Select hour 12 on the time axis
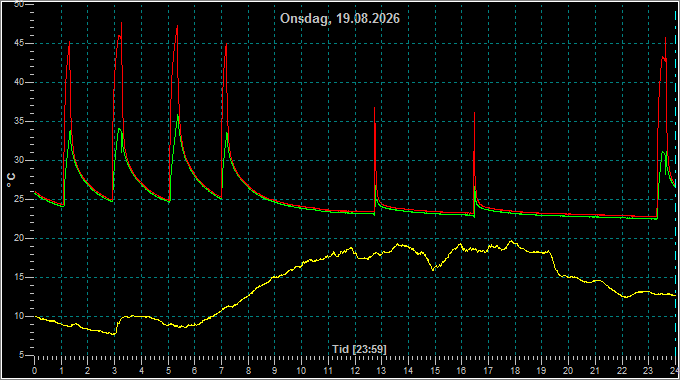The height and width of the screenshot is (380, 680). (355, 371)
